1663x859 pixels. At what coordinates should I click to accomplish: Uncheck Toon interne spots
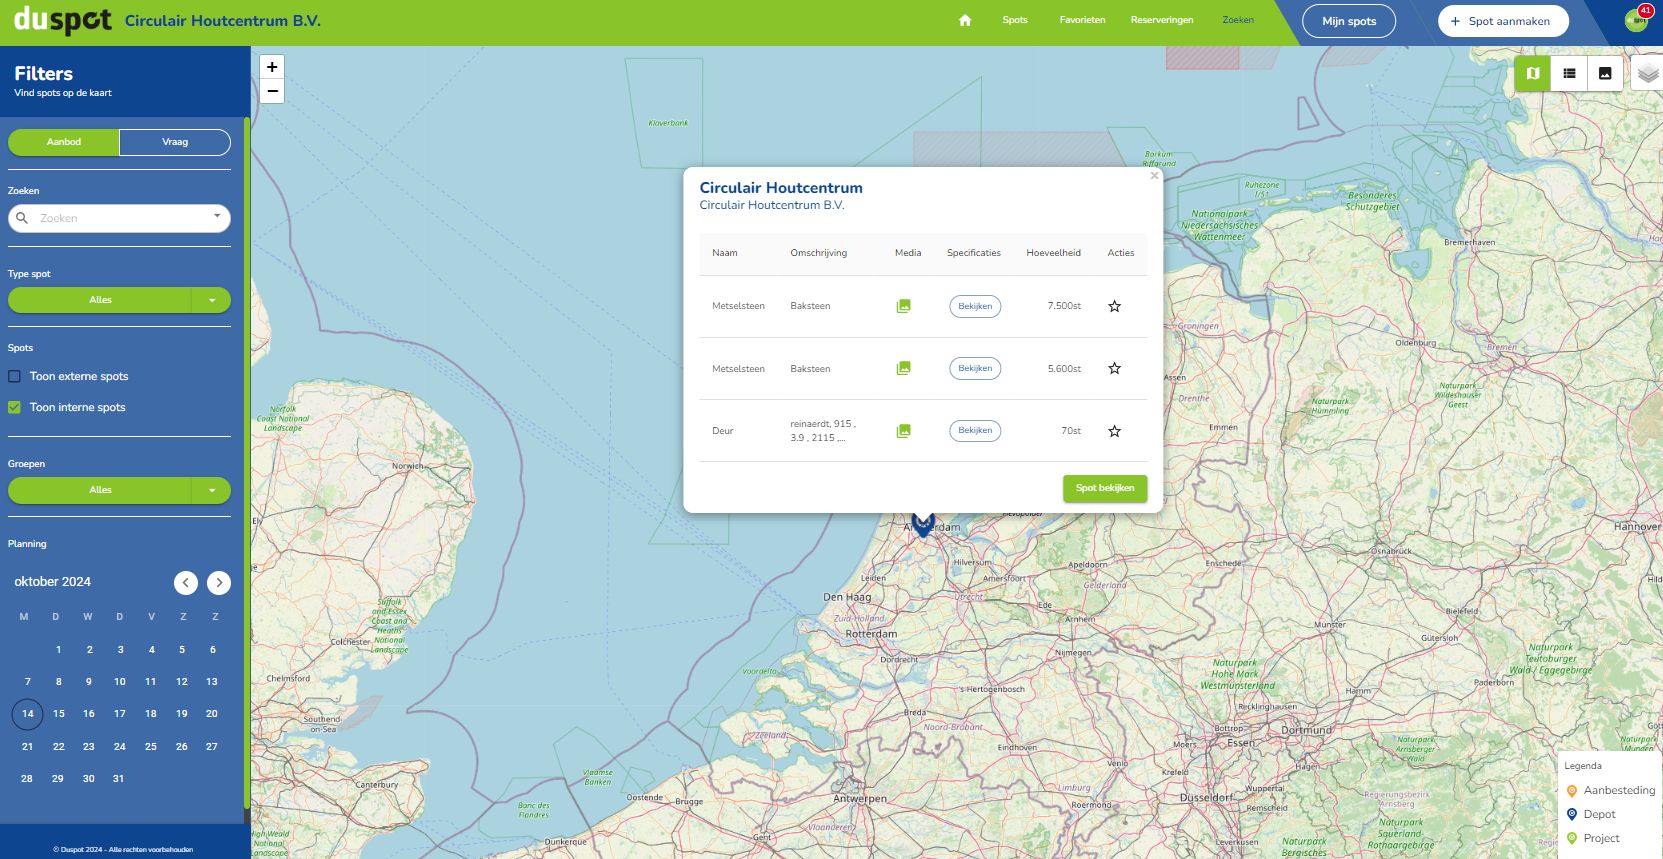pos(15,407)
